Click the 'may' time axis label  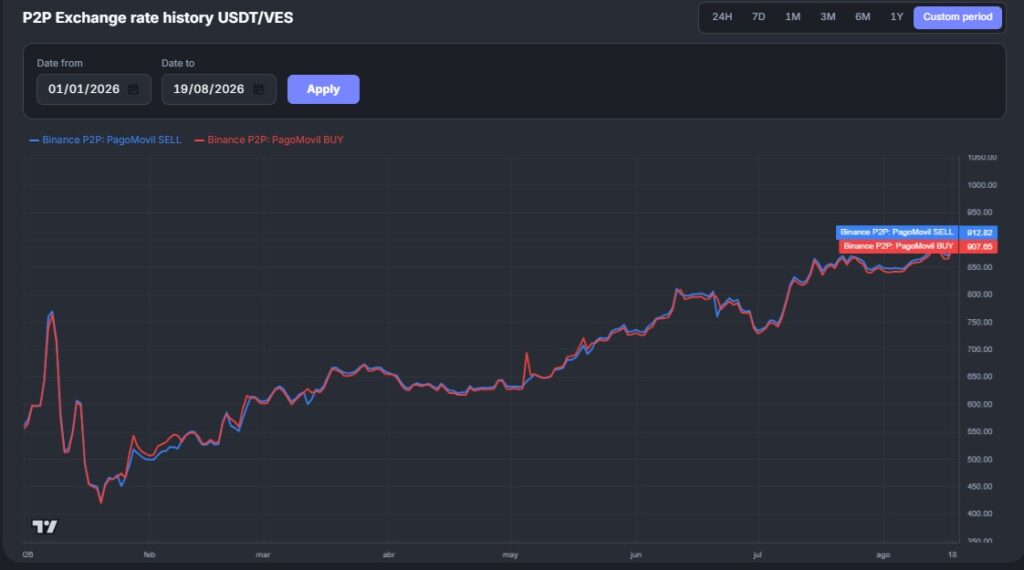510,554
